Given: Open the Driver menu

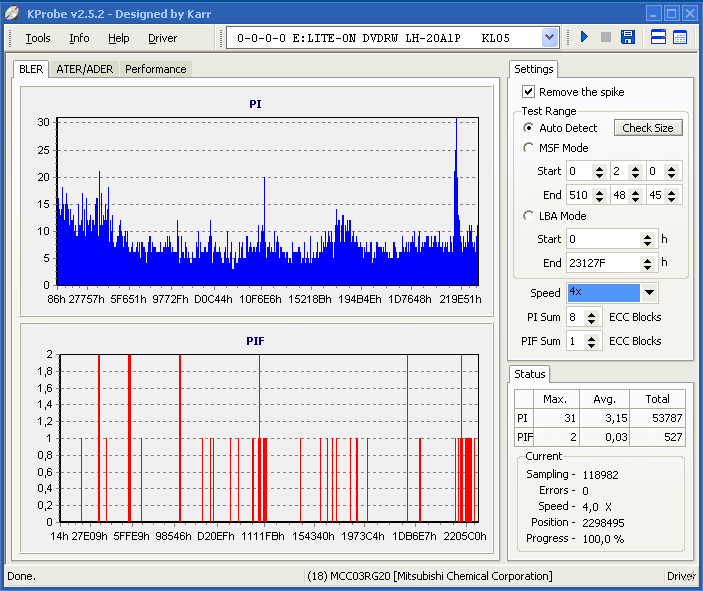Looking at the screenshot, I should point(162,38).
